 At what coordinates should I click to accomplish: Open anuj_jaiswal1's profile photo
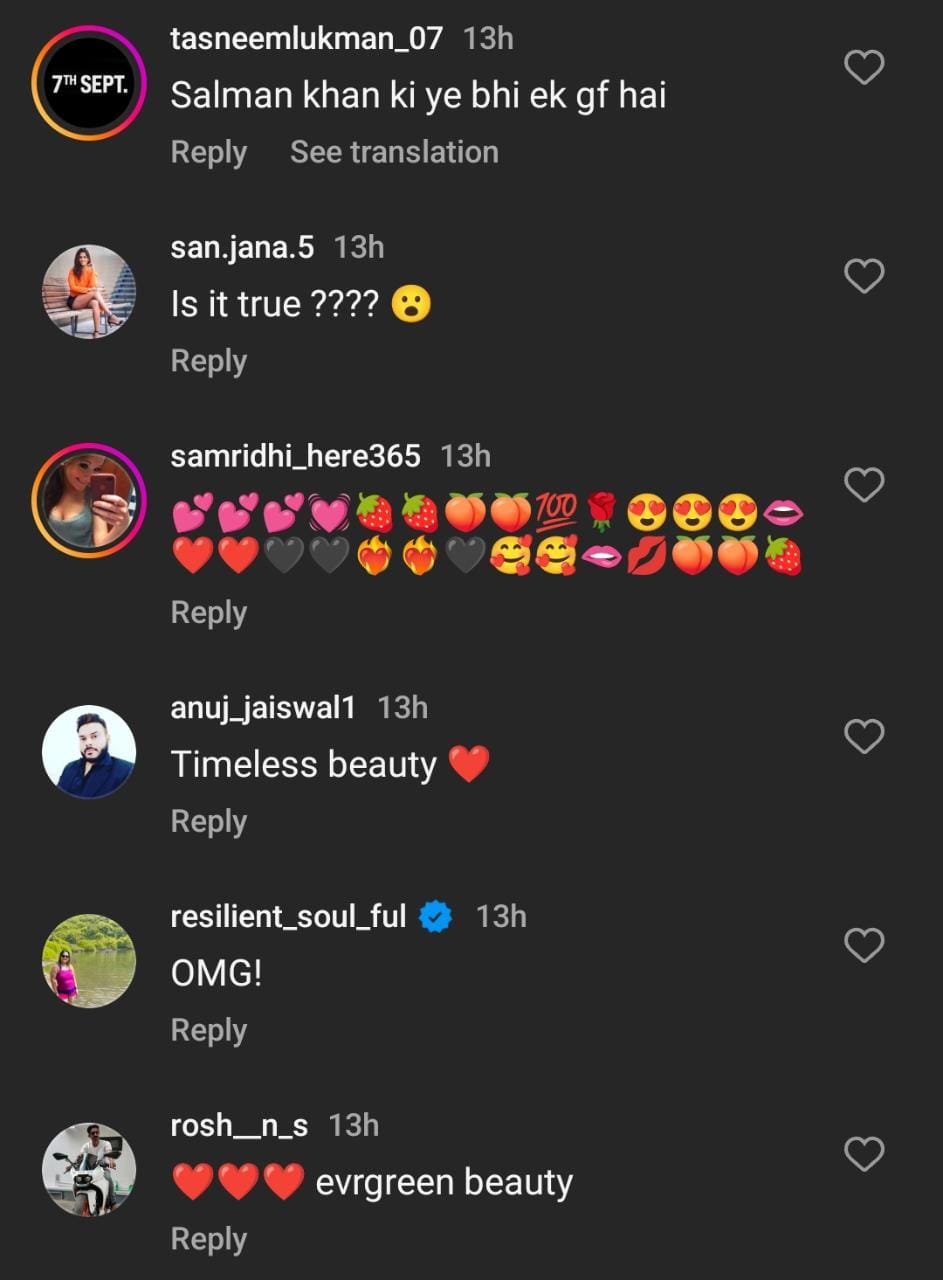point(89,752)
